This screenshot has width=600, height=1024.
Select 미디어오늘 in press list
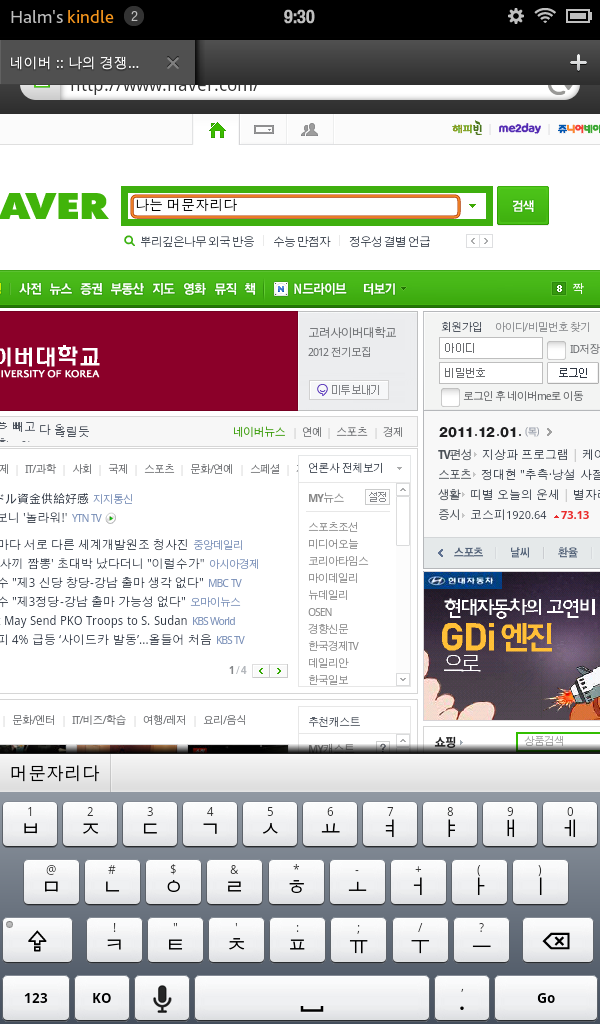tap(333, 543)
